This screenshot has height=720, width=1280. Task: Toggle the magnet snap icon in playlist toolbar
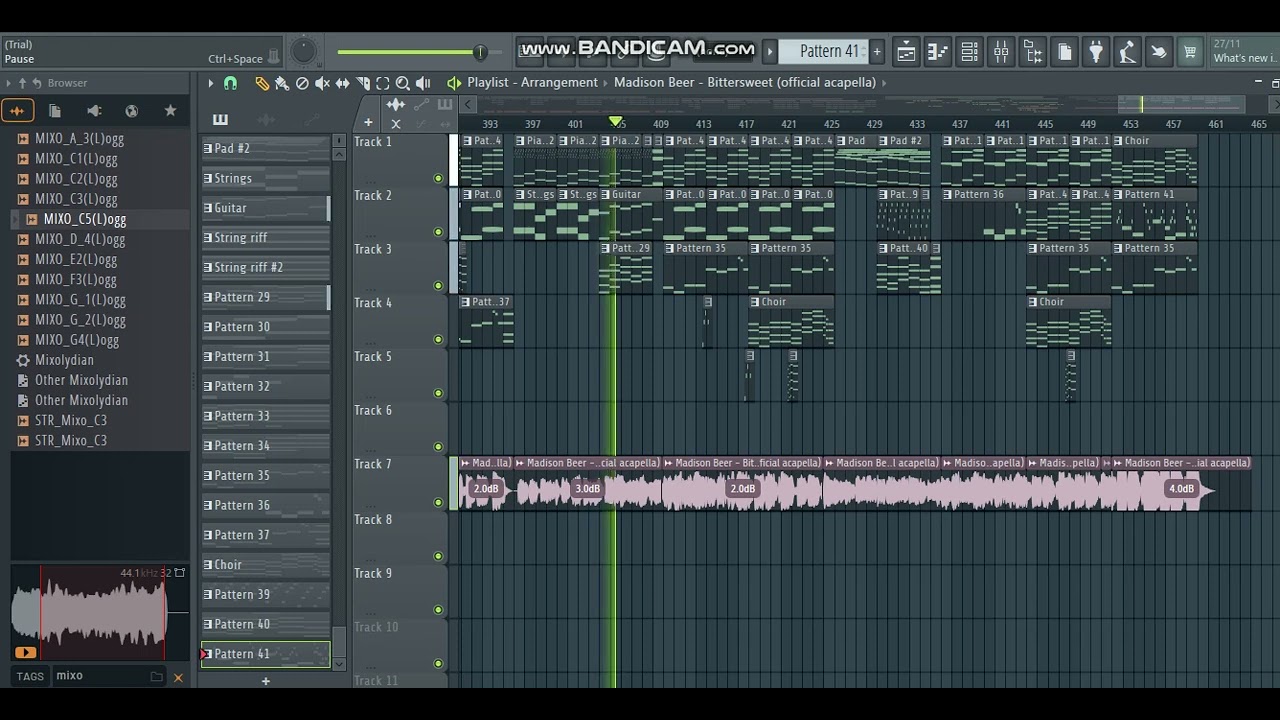[230, 83]
